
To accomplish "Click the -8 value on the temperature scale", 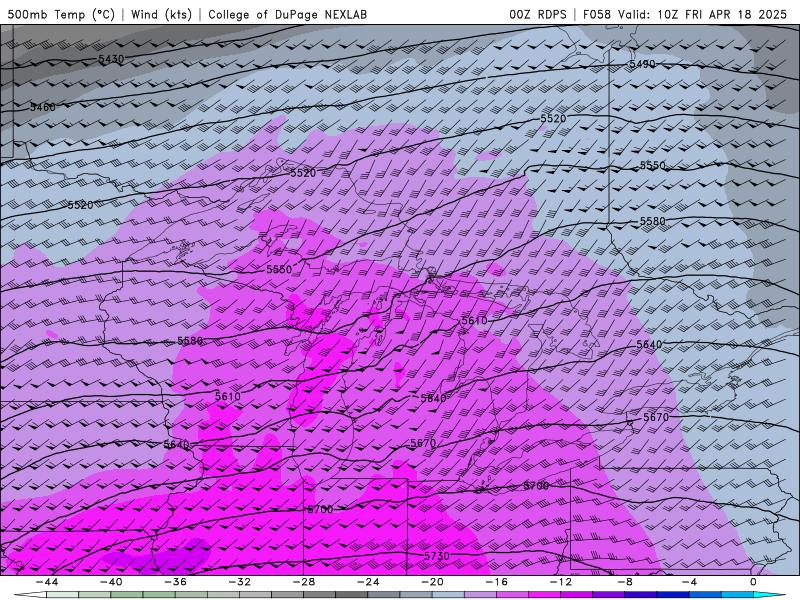I will click(x=625, y=582).
